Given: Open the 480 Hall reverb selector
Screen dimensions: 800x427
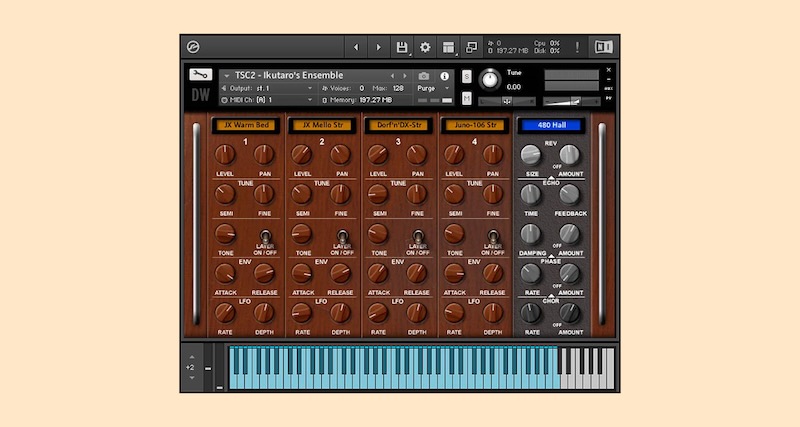Looking at the screenshot, I should click(x=552, y=125).
